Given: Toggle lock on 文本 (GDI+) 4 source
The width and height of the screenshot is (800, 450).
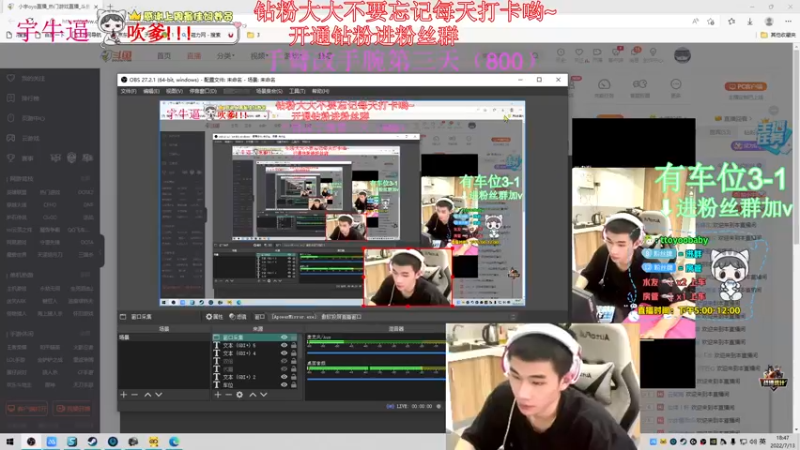Looking at the screenshot, I should [x=293, y=353].
